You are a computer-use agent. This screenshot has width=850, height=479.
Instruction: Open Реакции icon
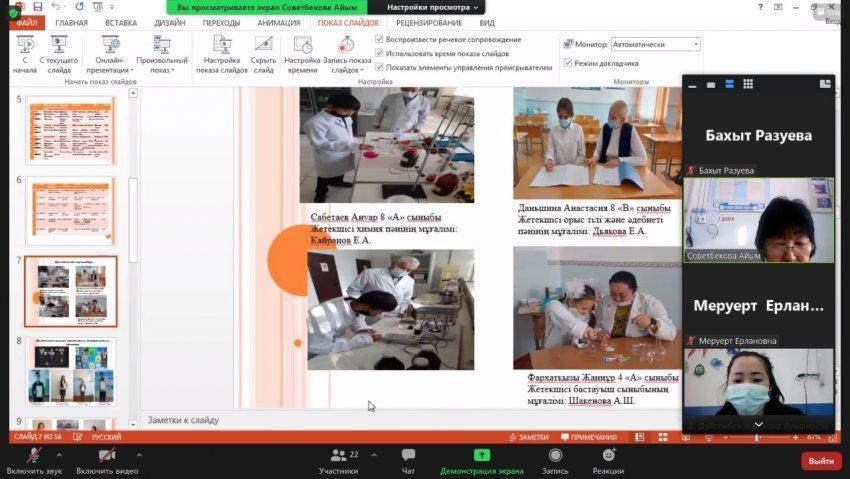[608, 455]
